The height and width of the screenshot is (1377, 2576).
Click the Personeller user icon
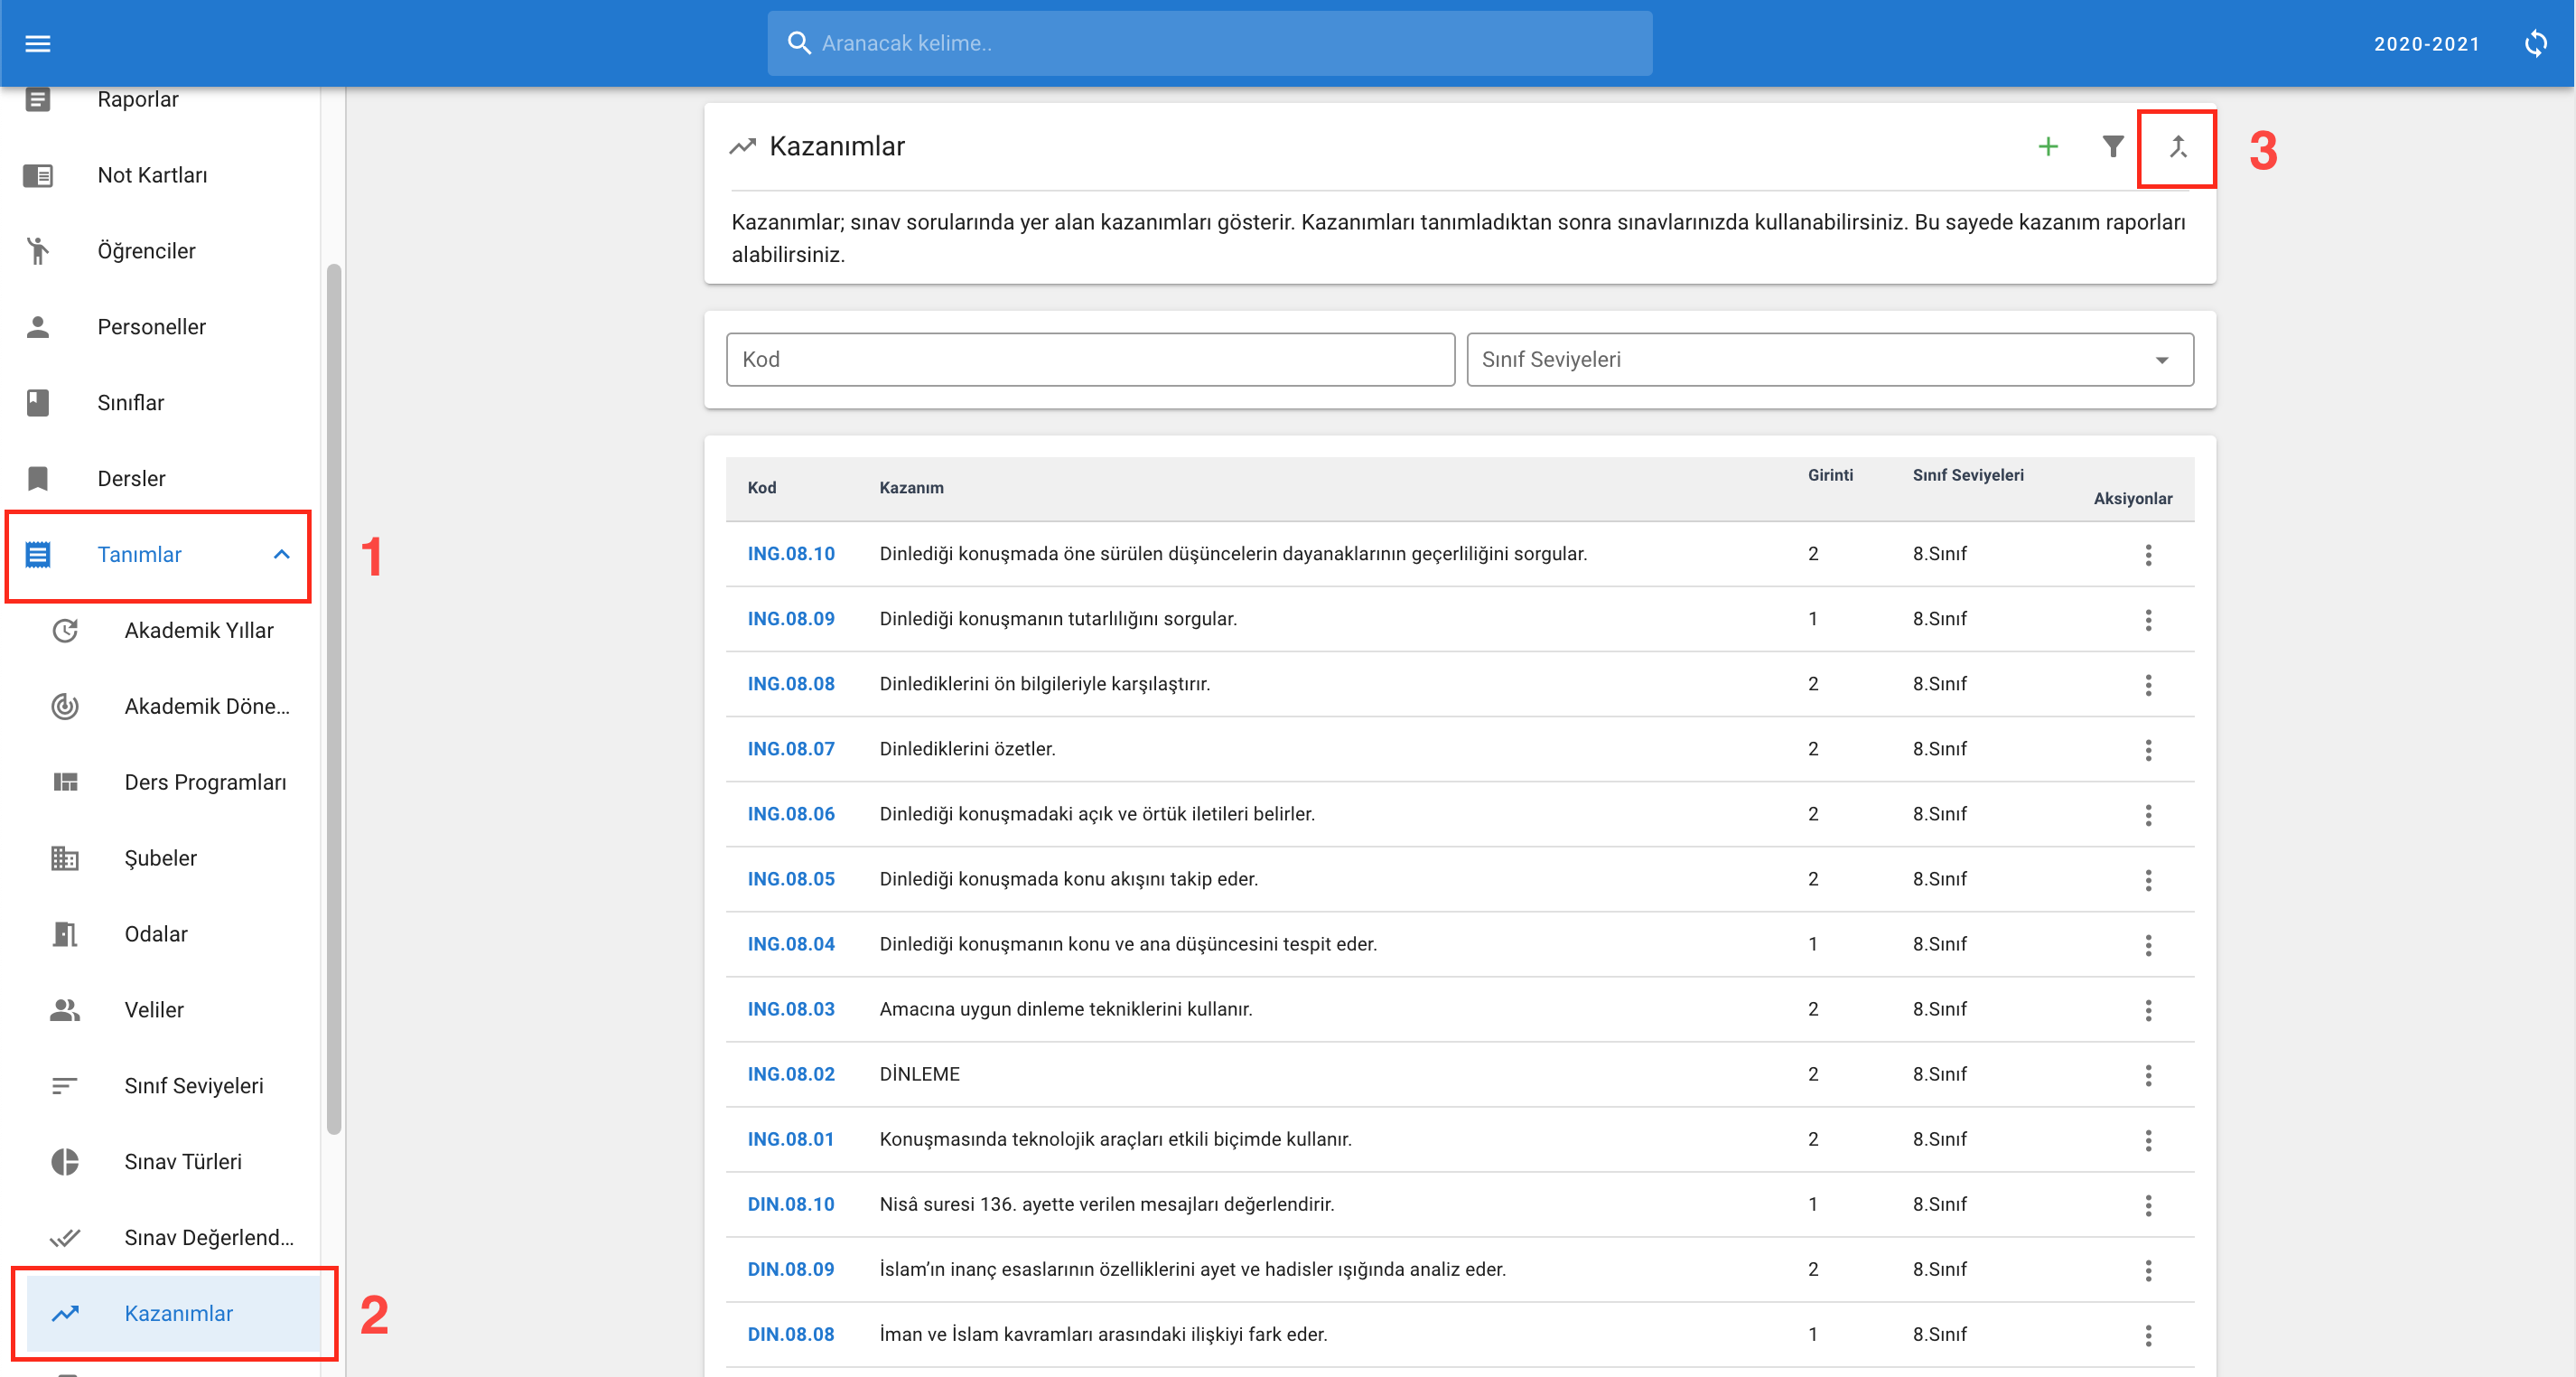[38, 327]
